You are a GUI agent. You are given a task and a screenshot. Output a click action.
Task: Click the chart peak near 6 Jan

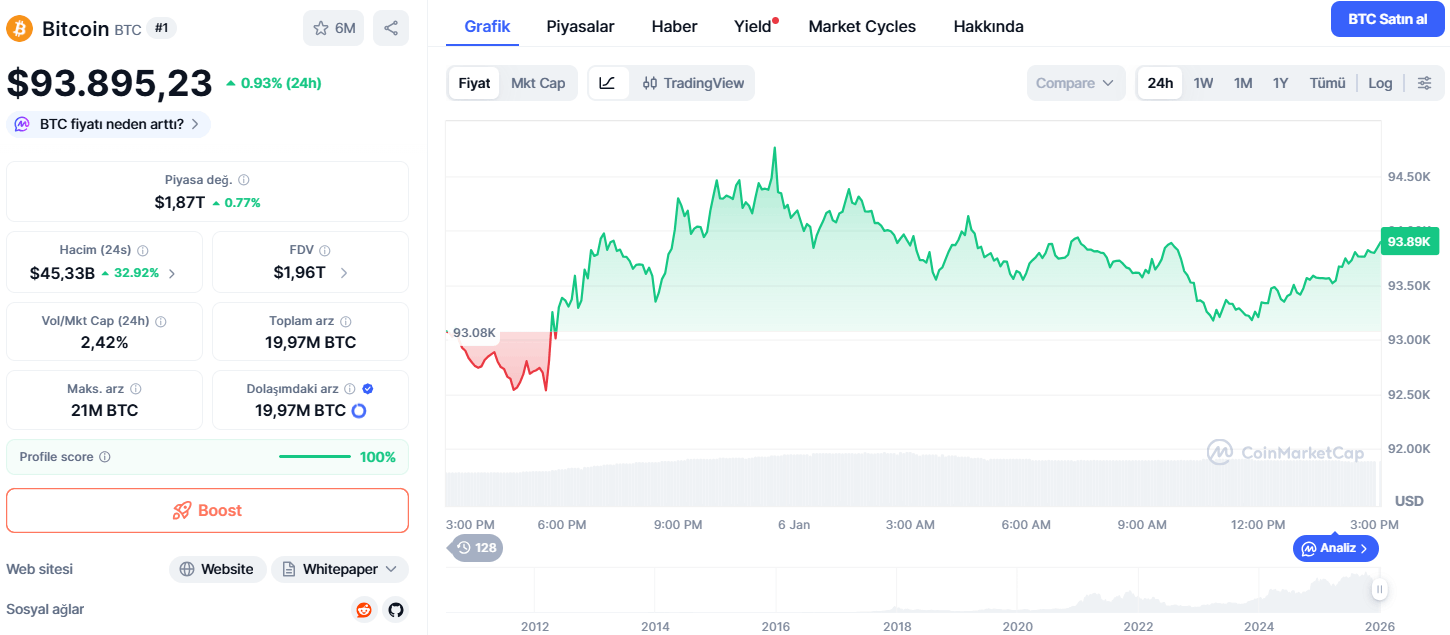point(774,148)
